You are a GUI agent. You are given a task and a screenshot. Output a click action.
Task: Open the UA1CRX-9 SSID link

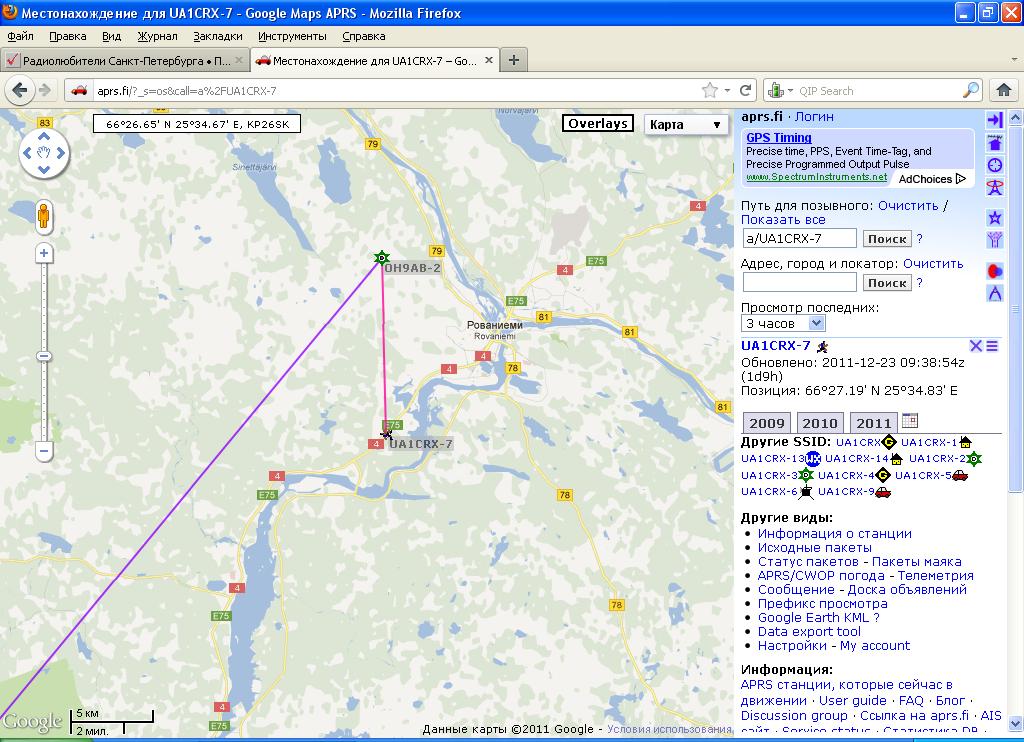coord(846,492)
